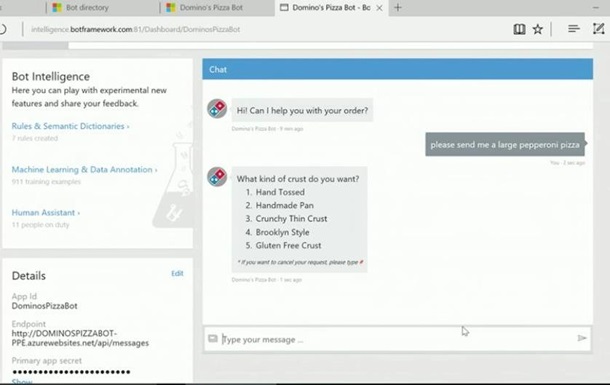This screenshot has width=610, height=385.
Task: Send the chat message arrow icon
Action: (582, 338)
